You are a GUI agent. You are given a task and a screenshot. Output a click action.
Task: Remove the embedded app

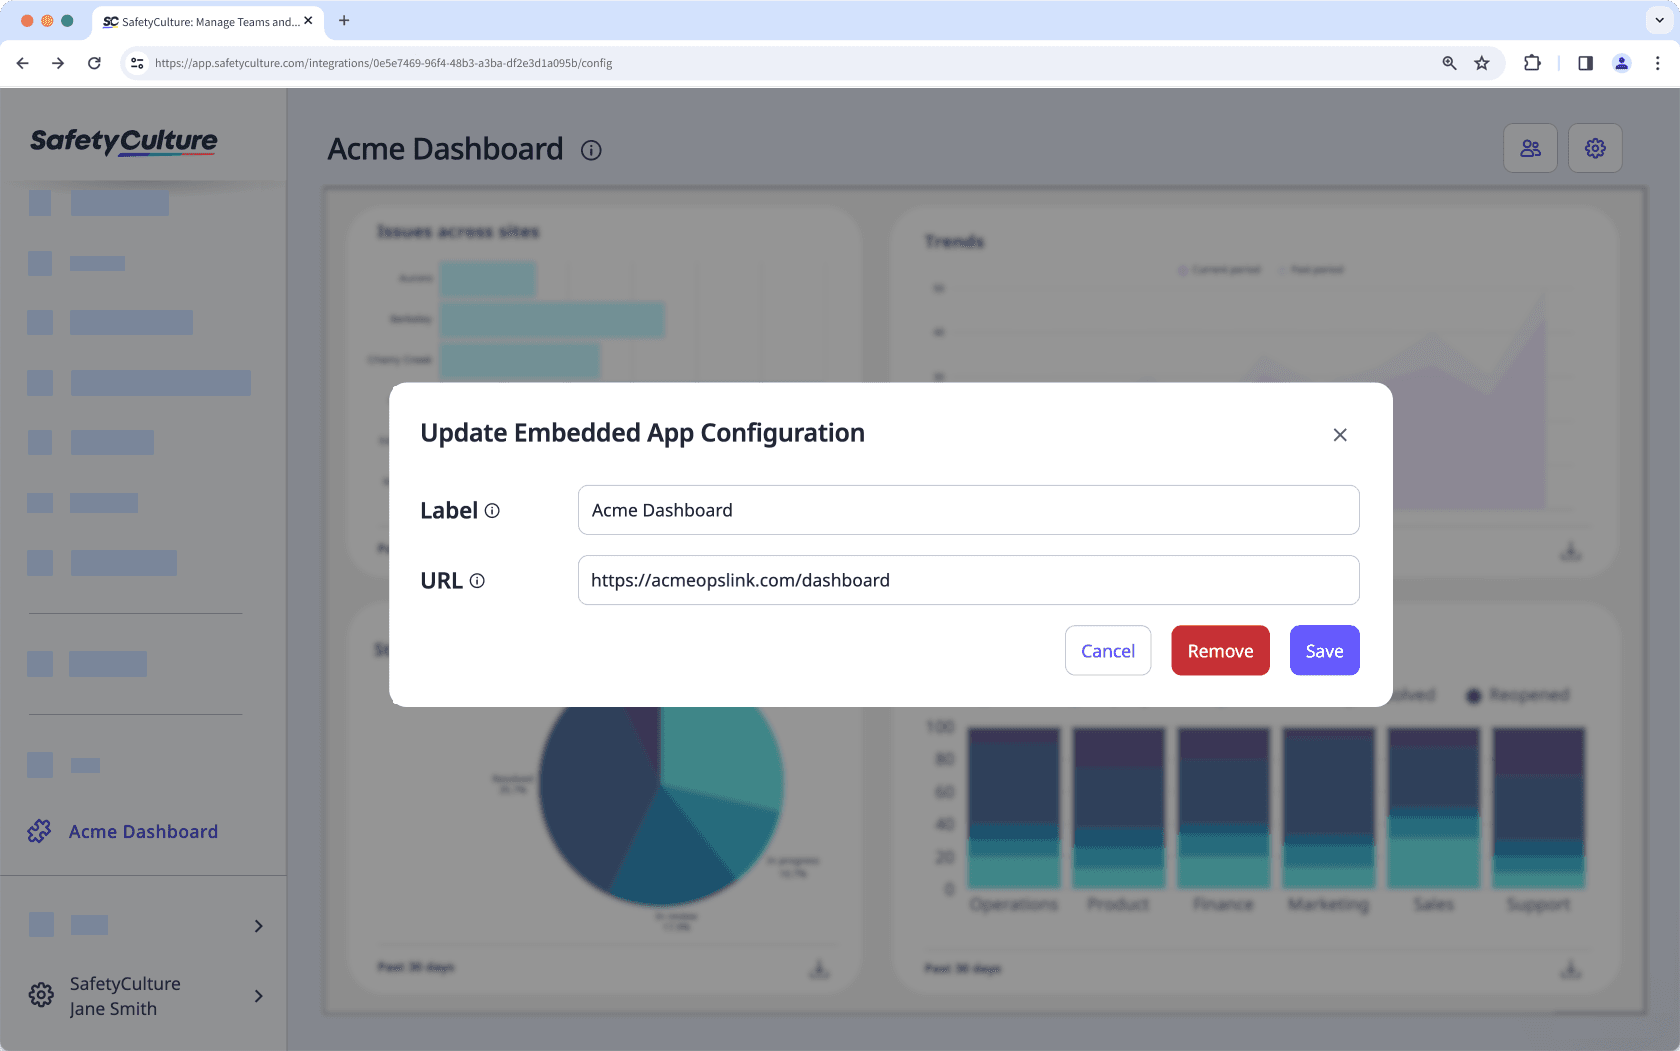tap(1220, 650)
